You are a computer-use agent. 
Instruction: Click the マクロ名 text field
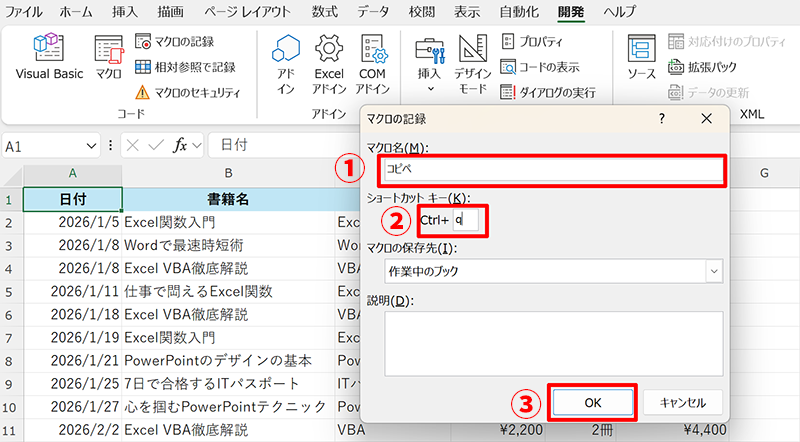pos(550,170)
